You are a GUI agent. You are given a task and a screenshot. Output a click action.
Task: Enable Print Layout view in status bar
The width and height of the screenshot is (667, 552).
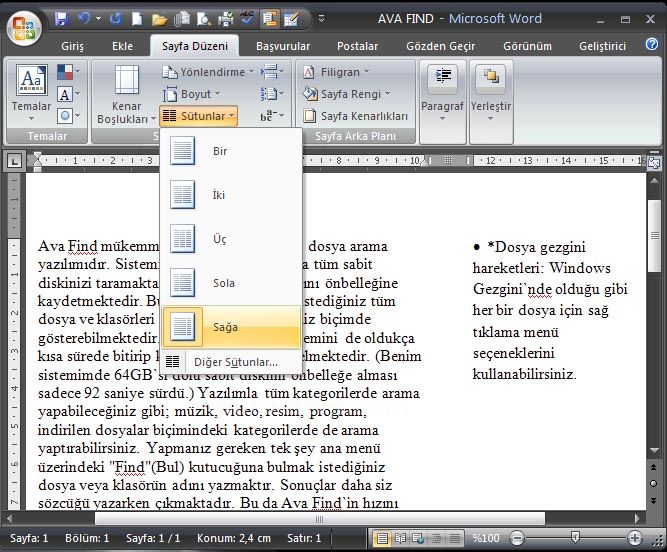coord(382,538)
